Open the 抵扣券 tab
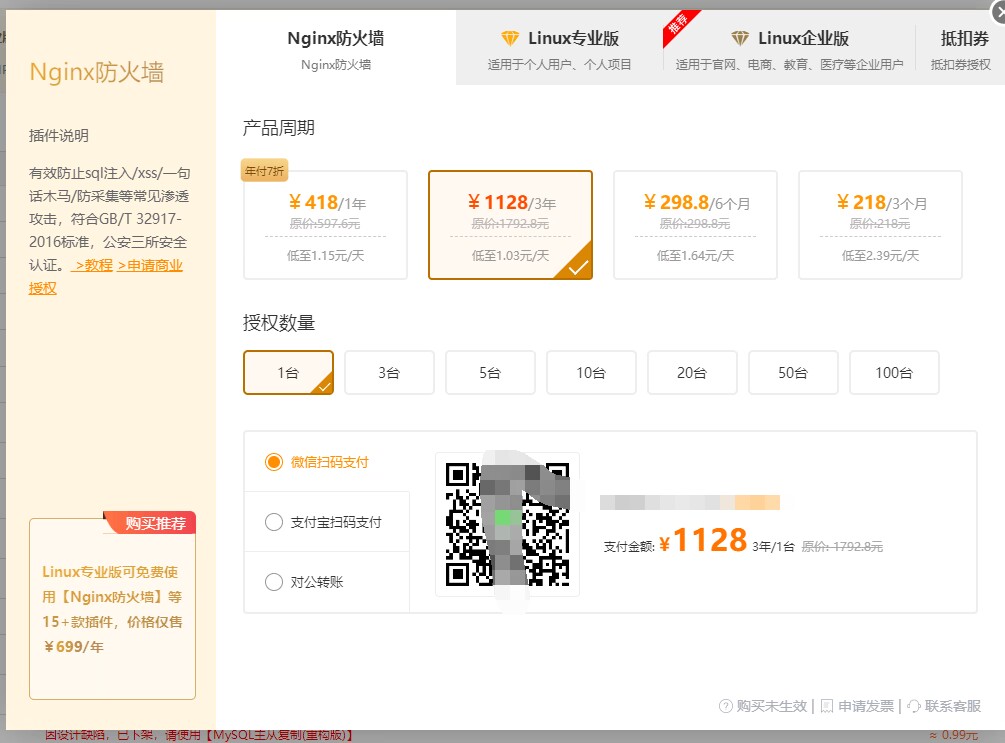Screen dimensions: 1005x743 pos(964,48)
